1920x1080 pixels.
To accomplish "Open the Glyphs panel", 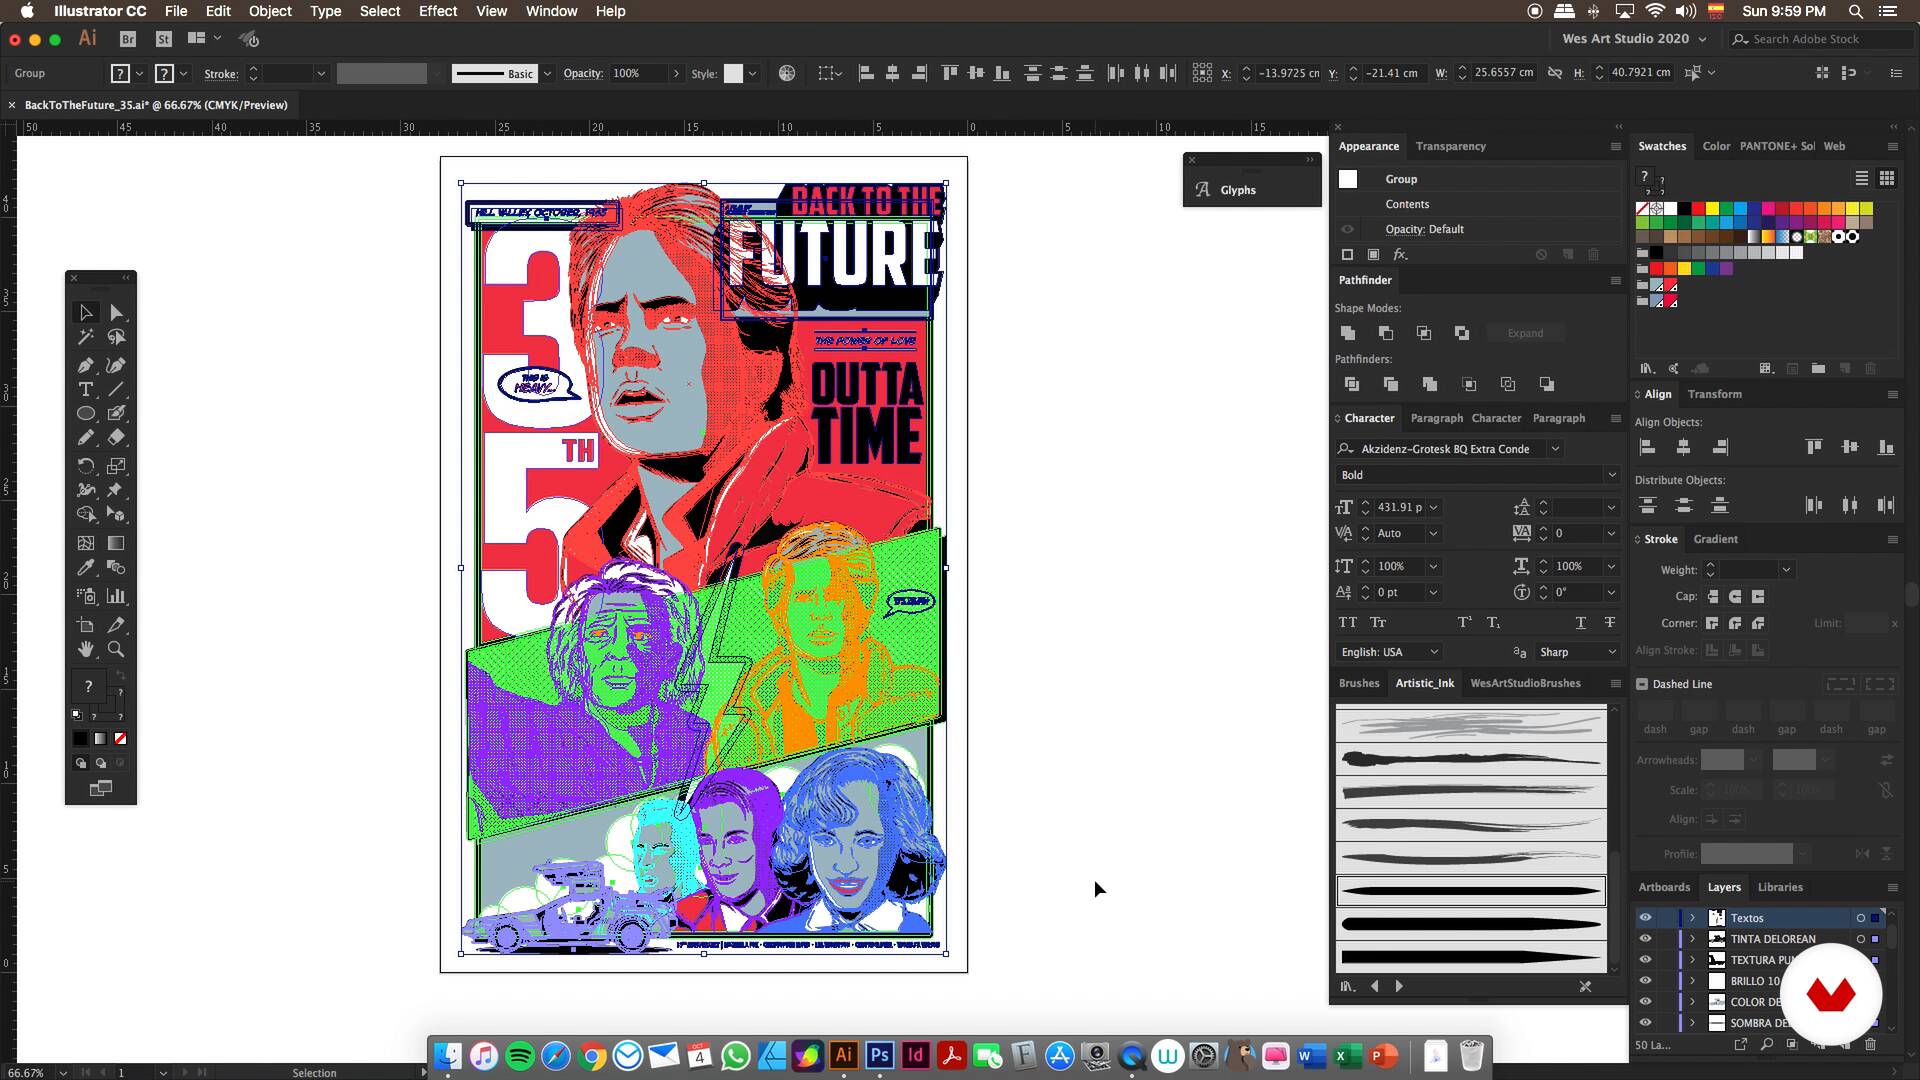I will 1238,190.
